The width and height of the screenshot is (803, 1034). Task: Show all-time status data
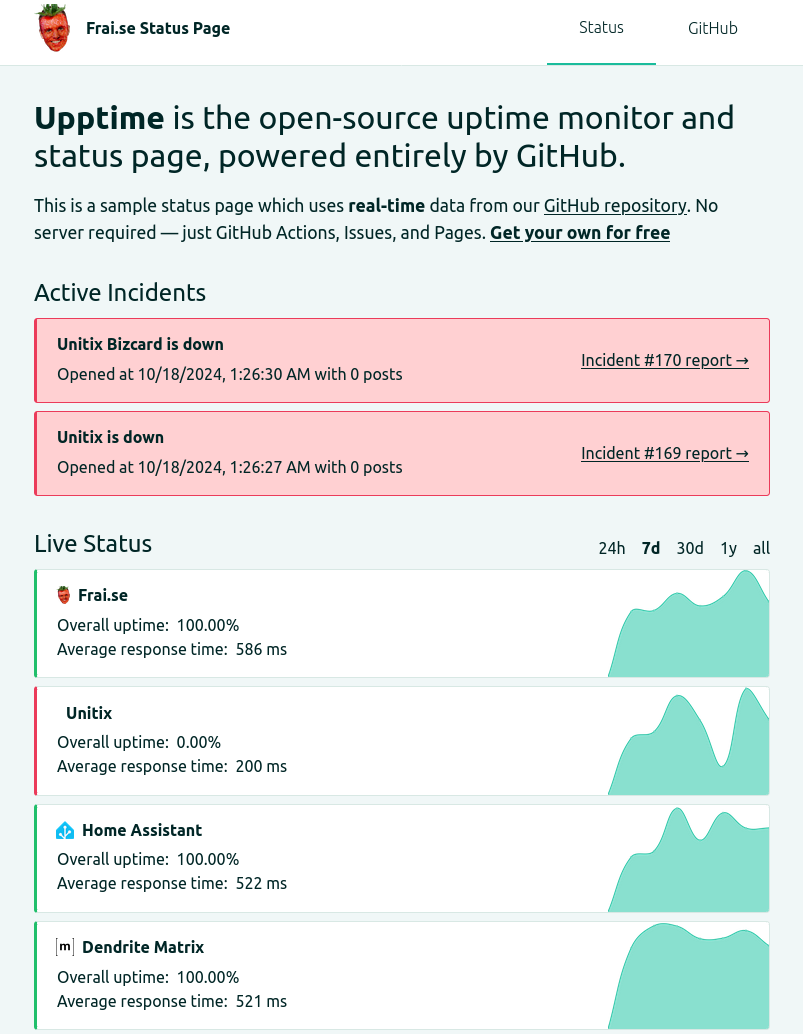pyautogui.click(x=761, y=548)
